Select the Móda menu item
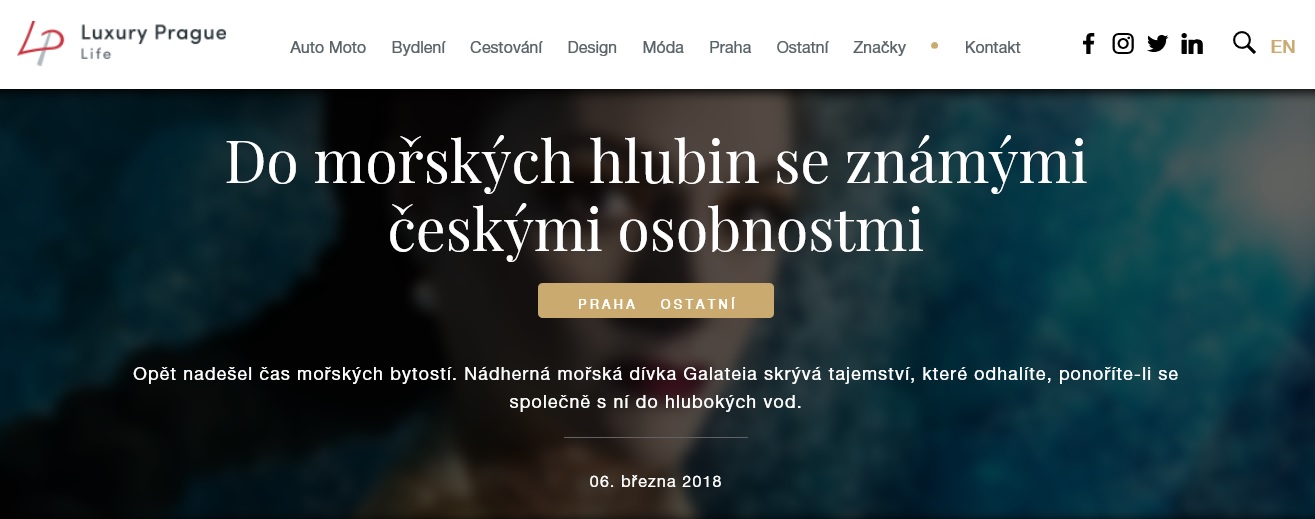The height and width of the screenshot is (519, 1315). [663, 47]
